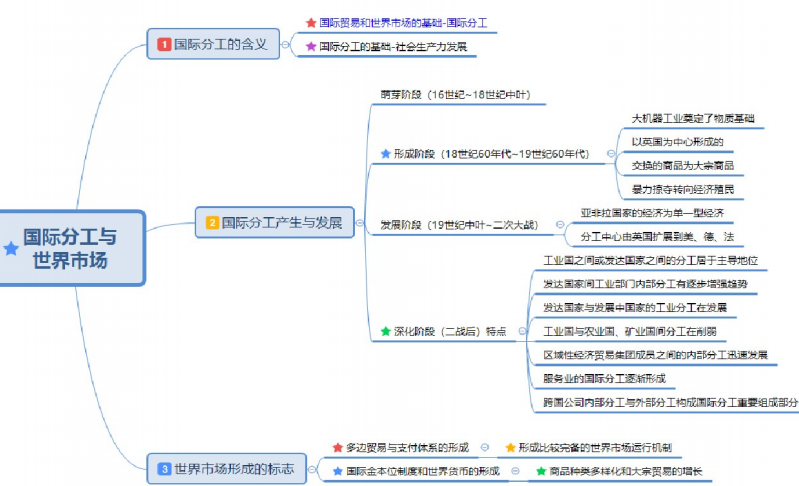Click the green star beside 深化阶段
The image size is (799, 486).
(x=386, y=331)
